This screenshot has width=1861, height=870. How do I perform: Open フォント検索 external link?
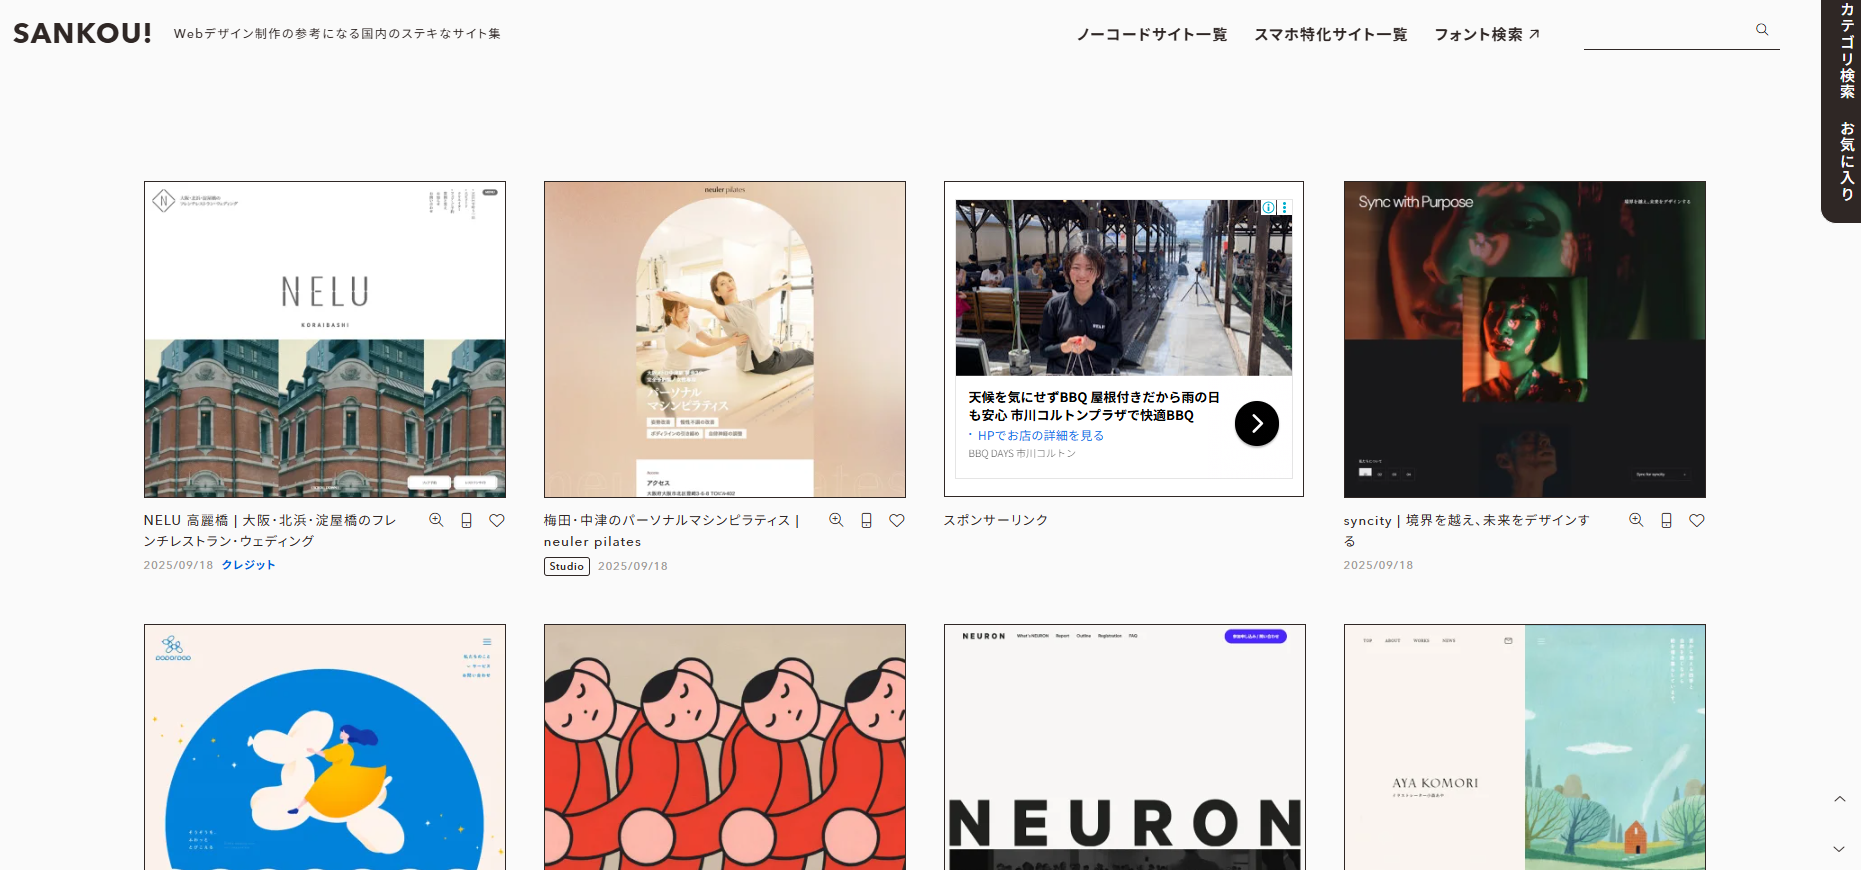(1486, 34)
